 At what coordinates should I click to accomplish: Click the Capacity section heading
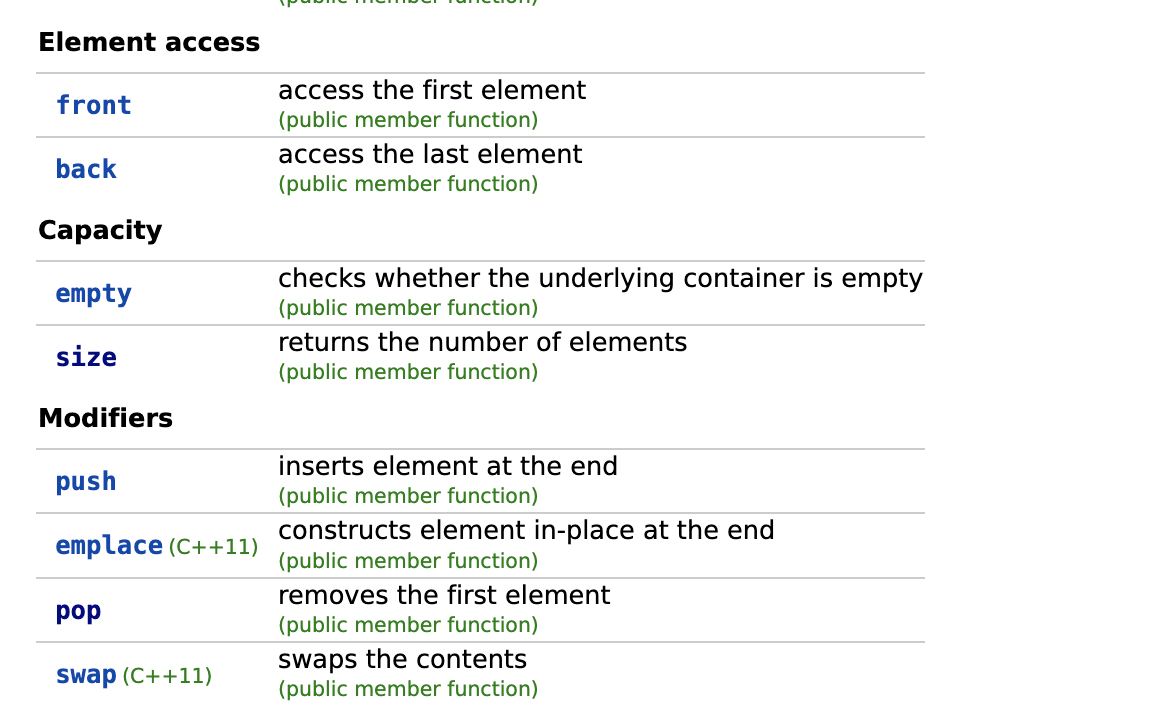100,230
